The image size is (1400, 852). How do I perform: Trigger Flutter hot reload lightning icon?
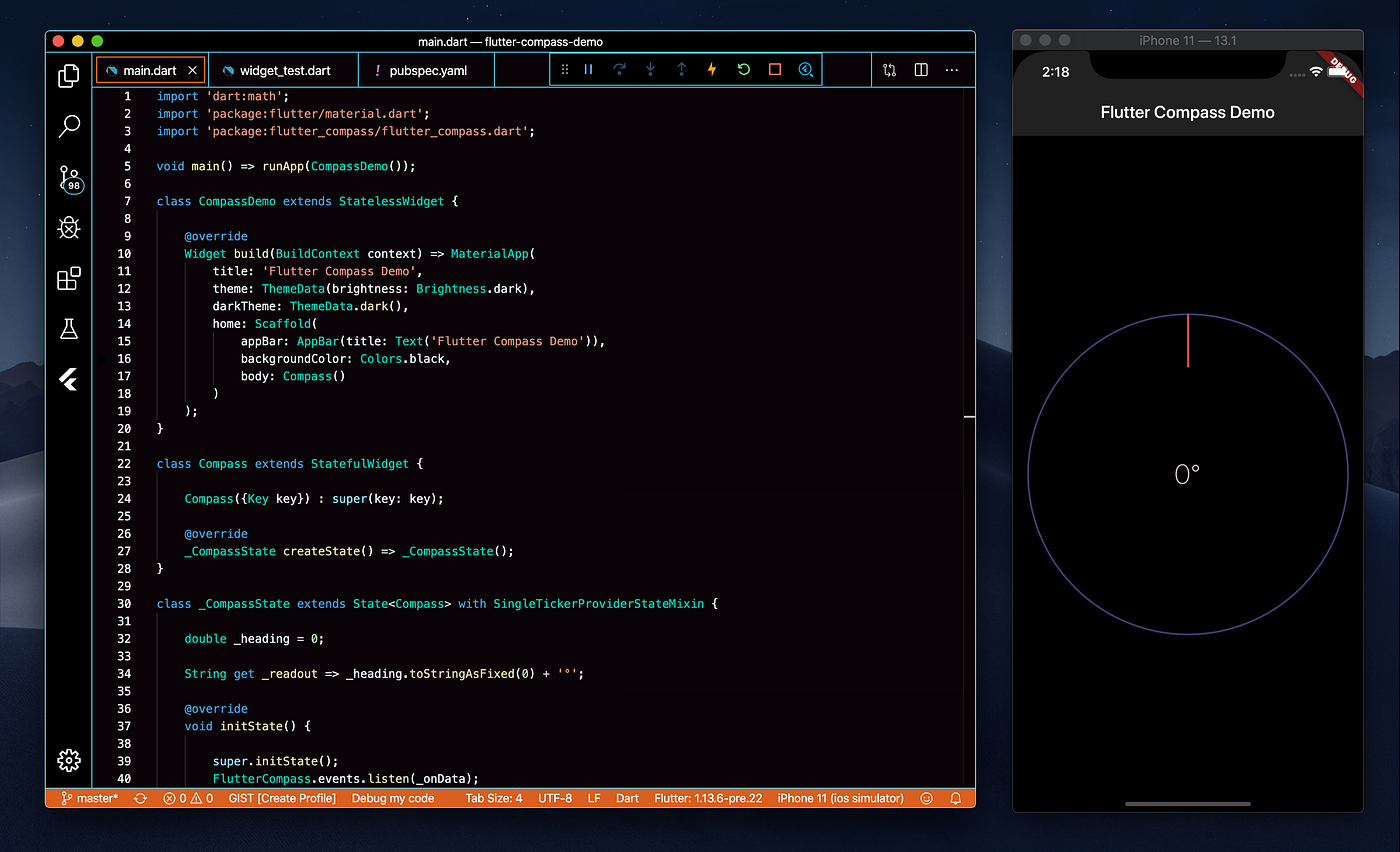tap(712, 70)
